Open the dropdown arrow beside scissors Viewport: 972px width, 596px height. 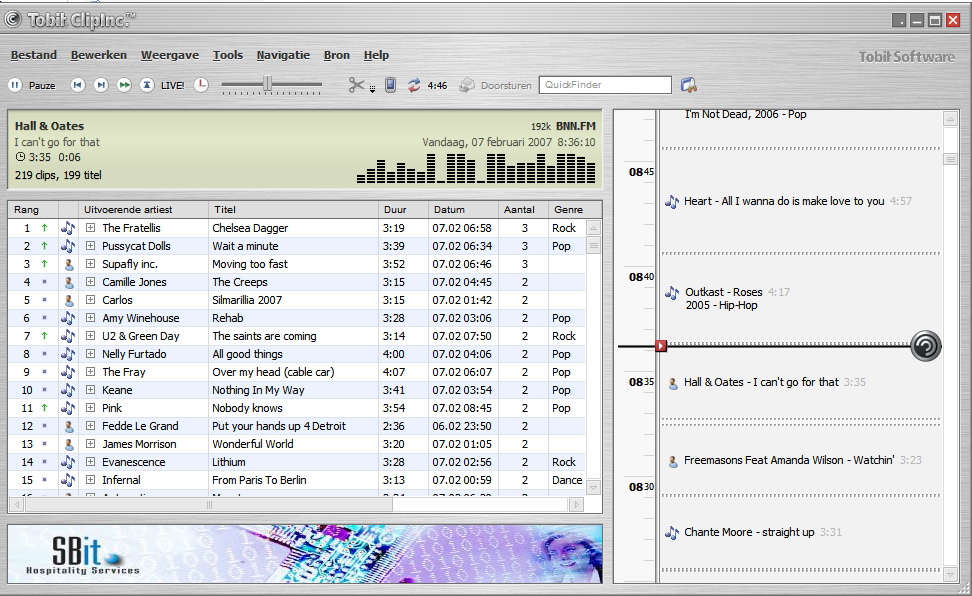[x=372, y=89]
